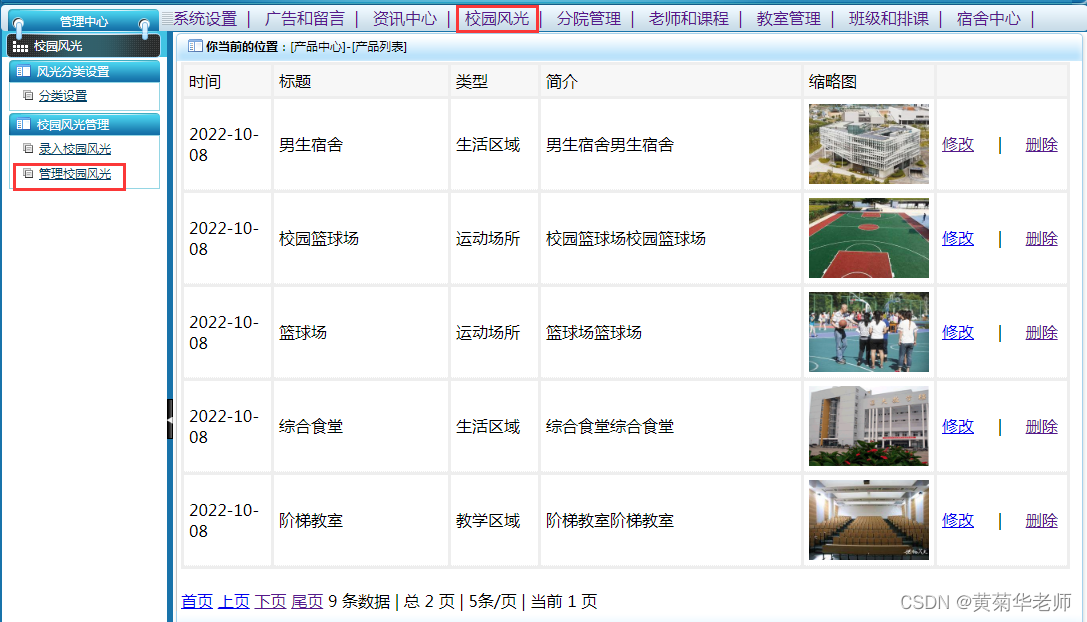
Task: Click the 校园风光管理 section header icon
Action: [x=22, y=122]
